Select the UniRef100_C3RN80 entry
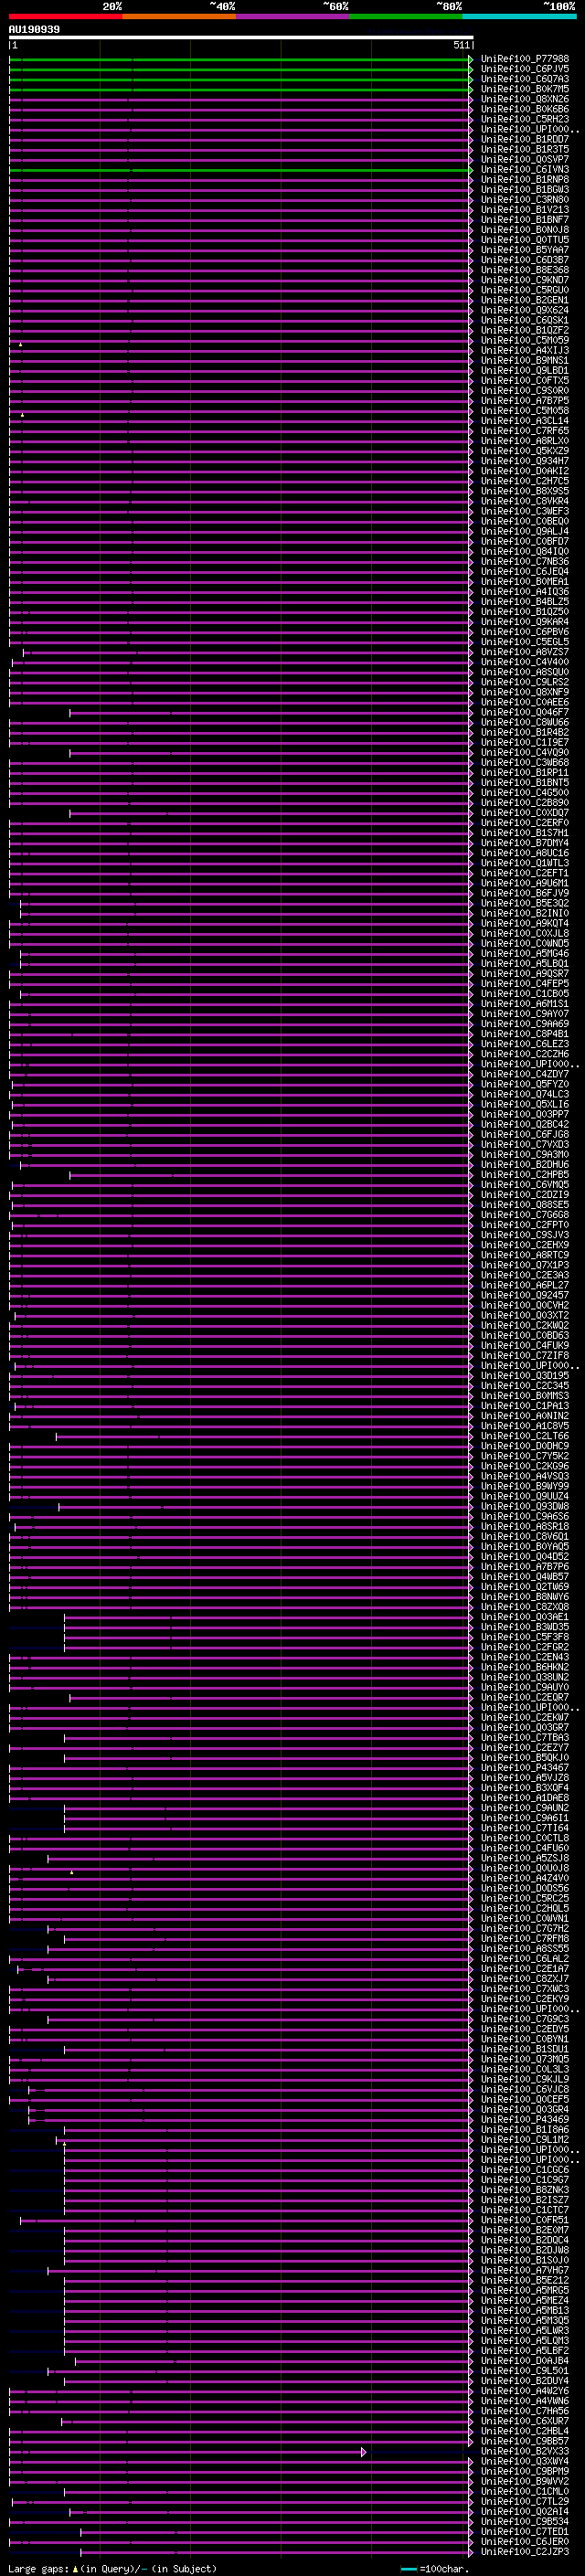Image resolution: width=585 pixels, height=2576 pixels. coord(524,200)
